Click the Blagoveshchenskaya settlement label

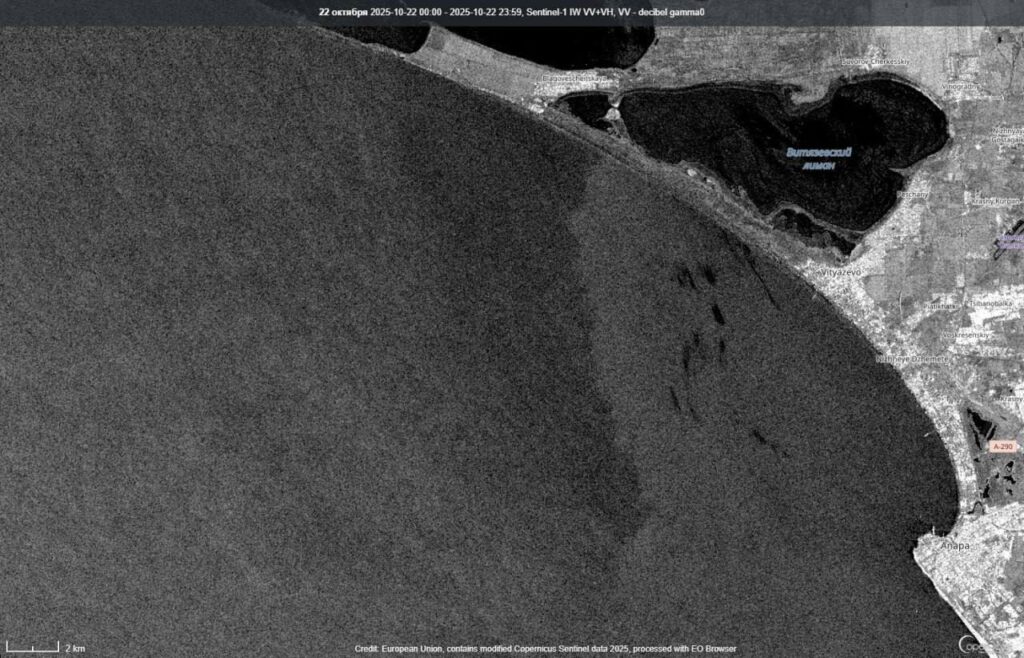coord(574,78)
